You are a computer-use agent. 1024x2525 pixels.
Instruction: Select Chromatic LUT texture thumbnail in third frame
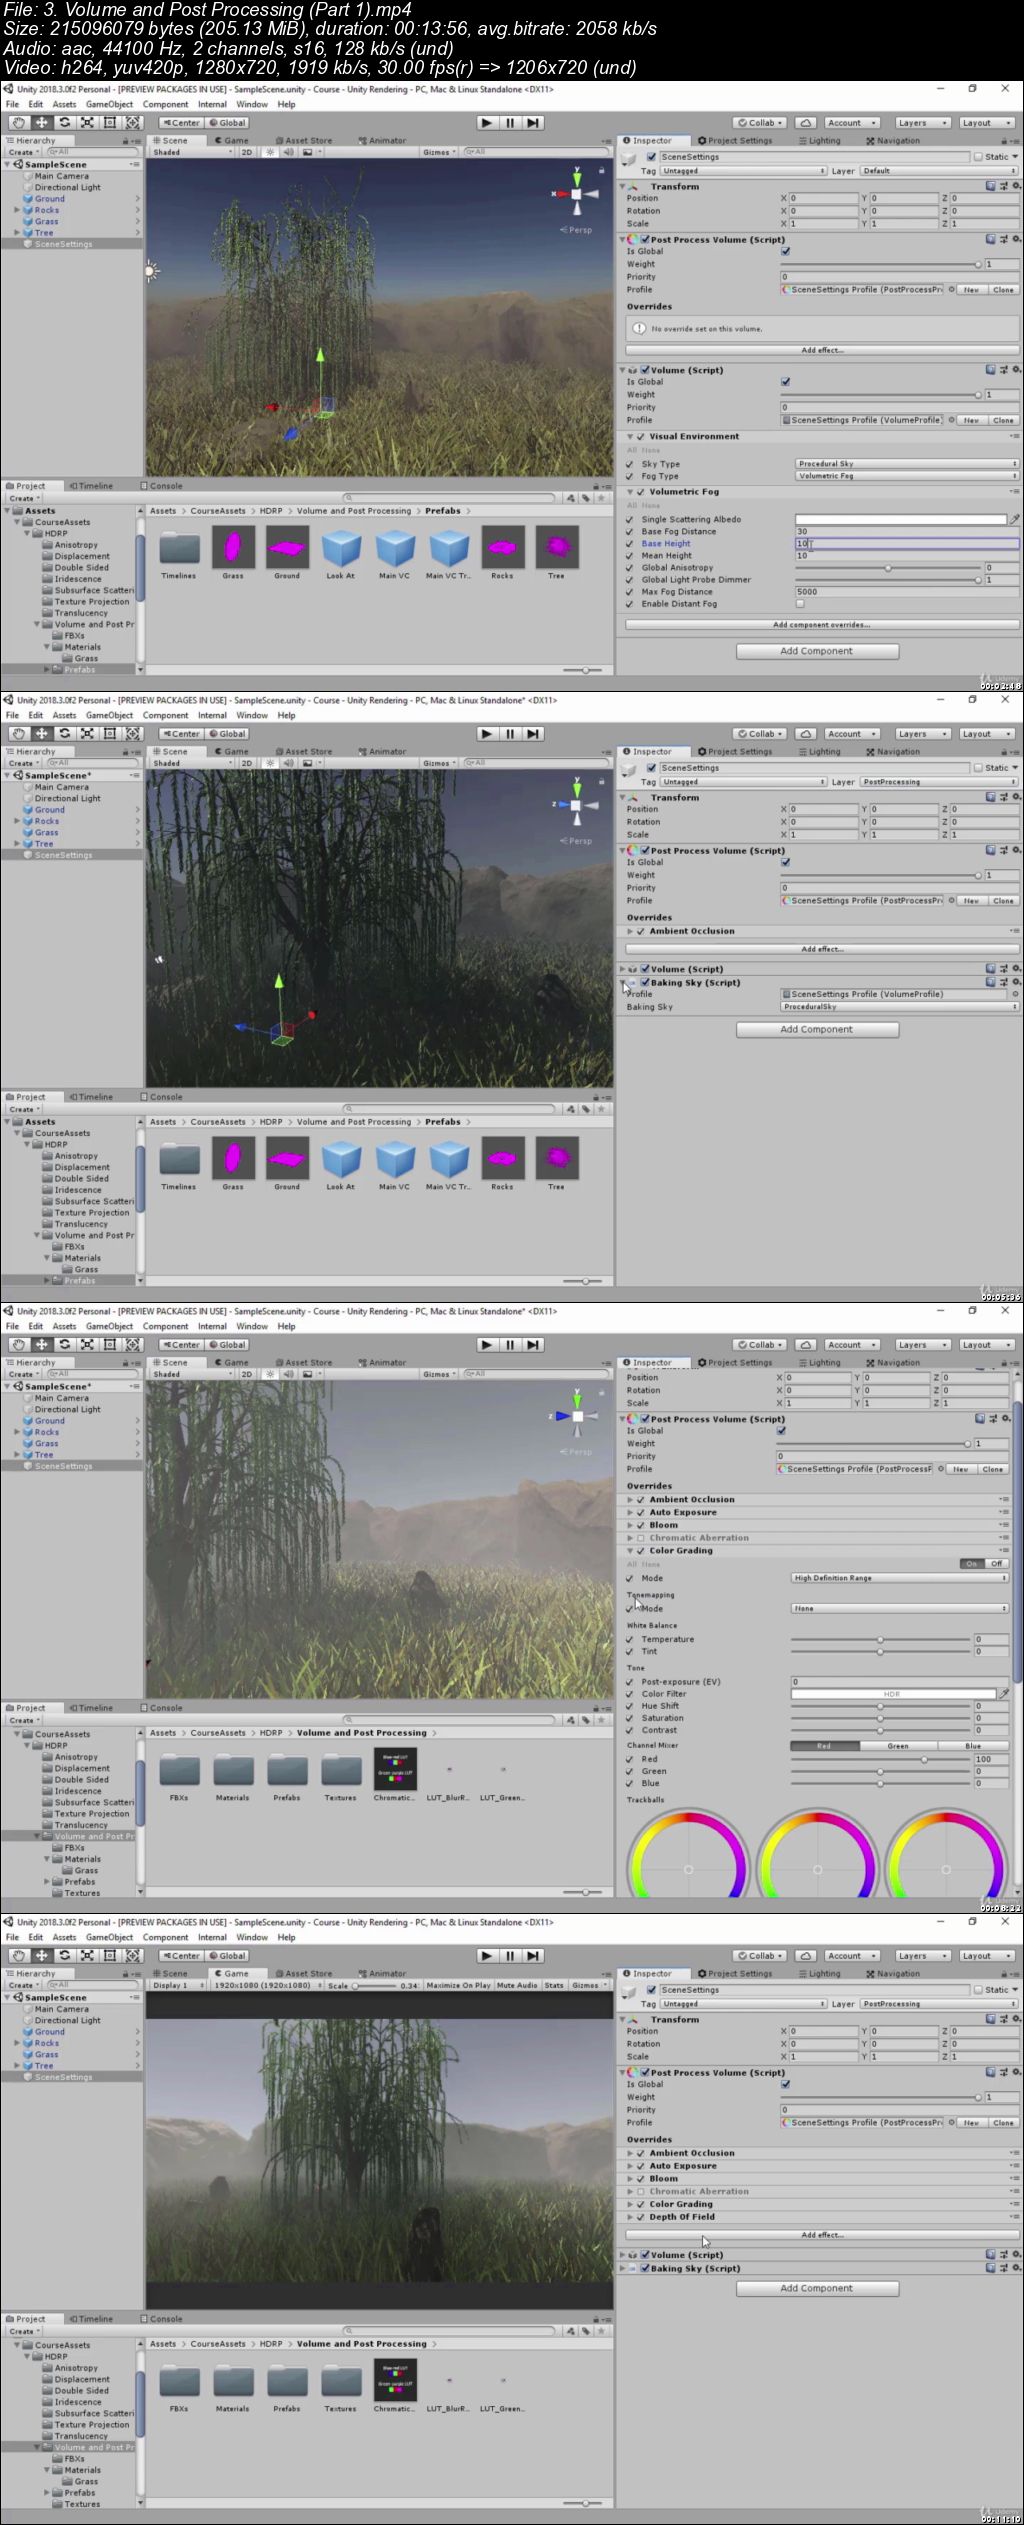395,1769
